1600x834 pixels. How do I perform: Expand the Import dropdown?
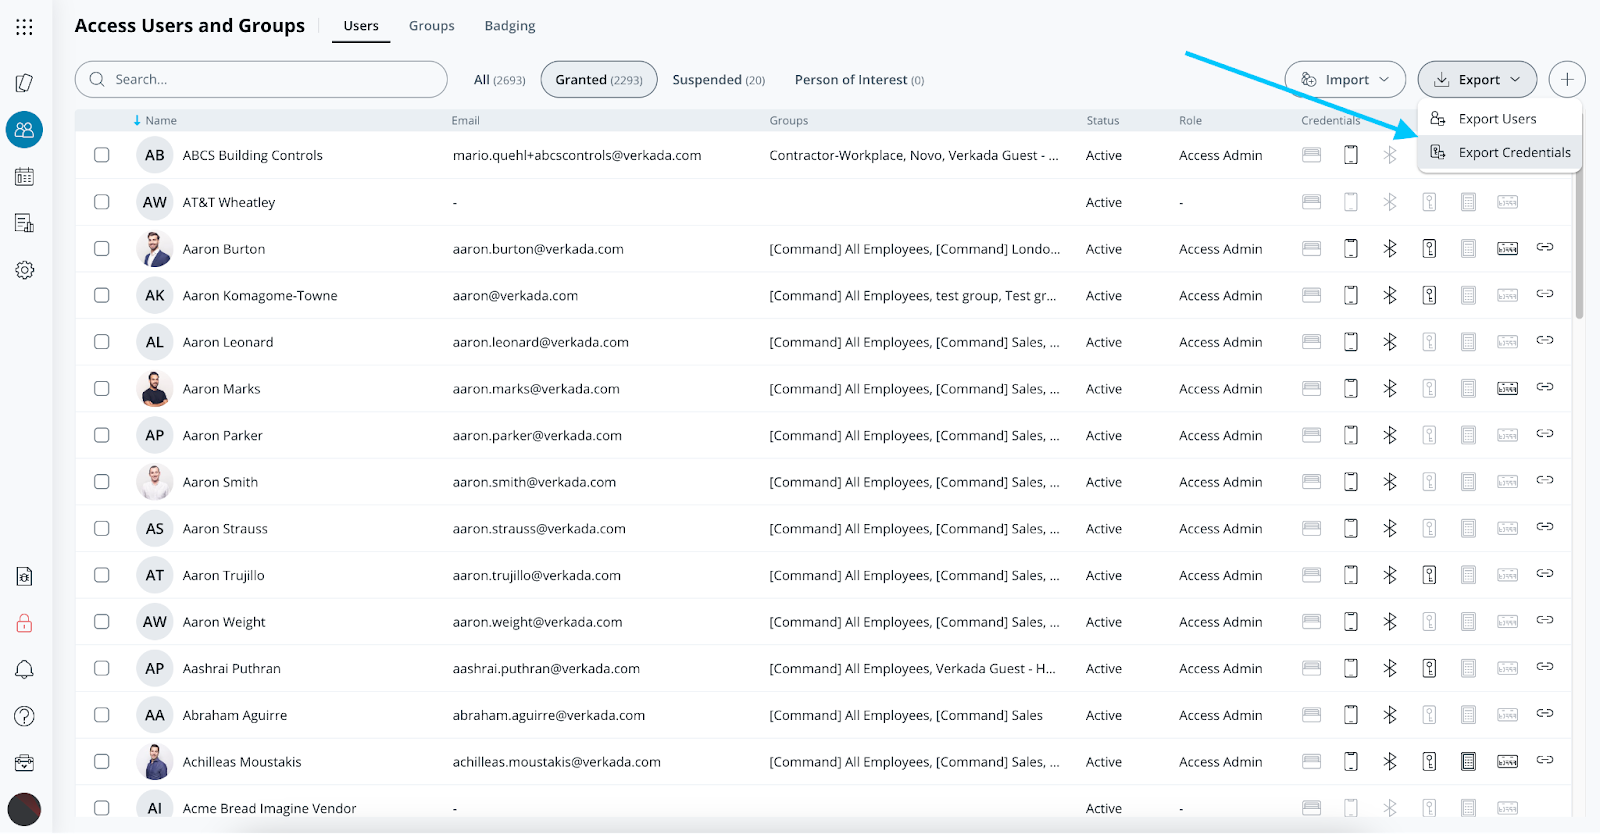pyautogui.click(x=1344, y=80)
